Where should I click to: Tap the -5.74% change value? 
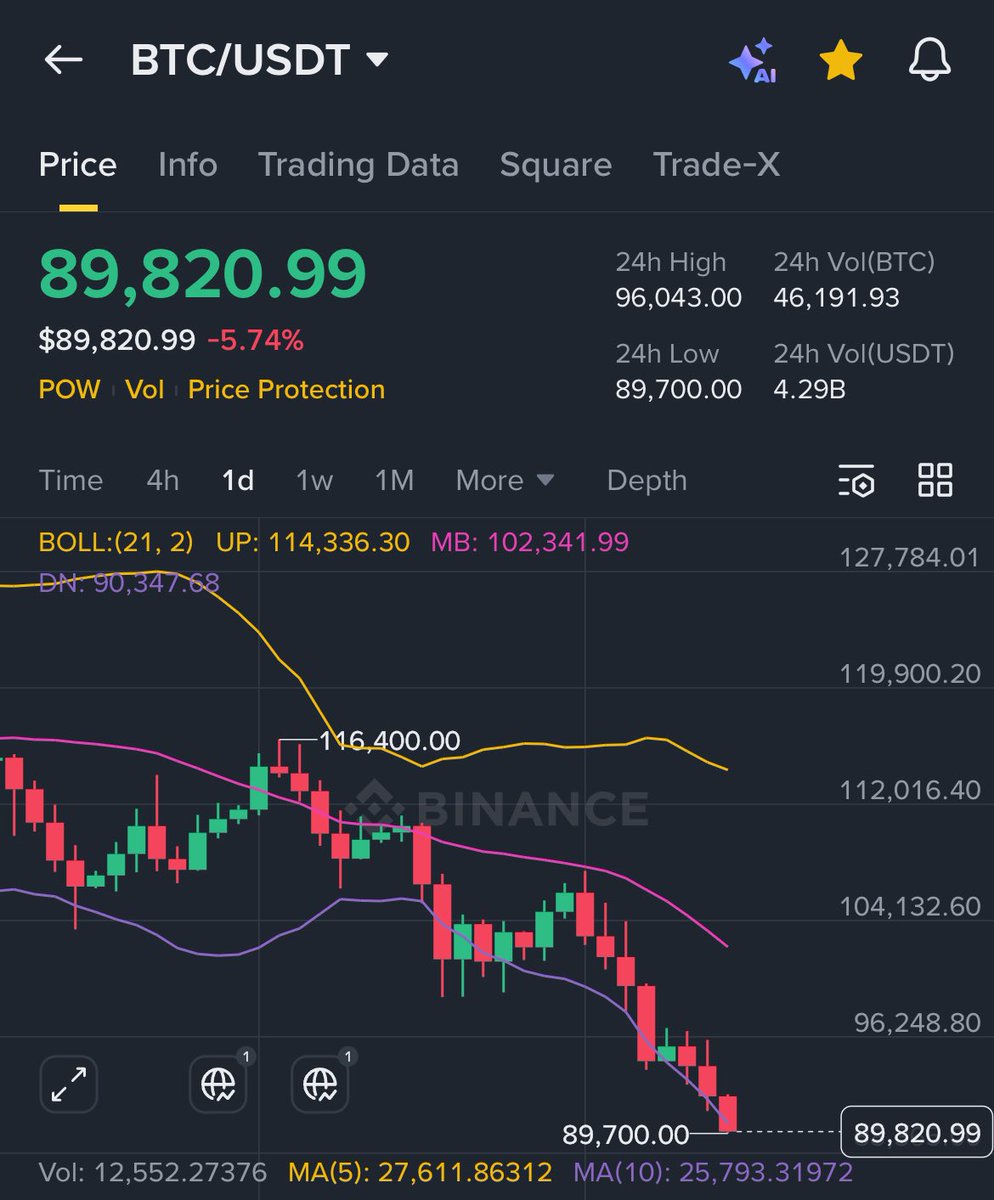point(255,341)
